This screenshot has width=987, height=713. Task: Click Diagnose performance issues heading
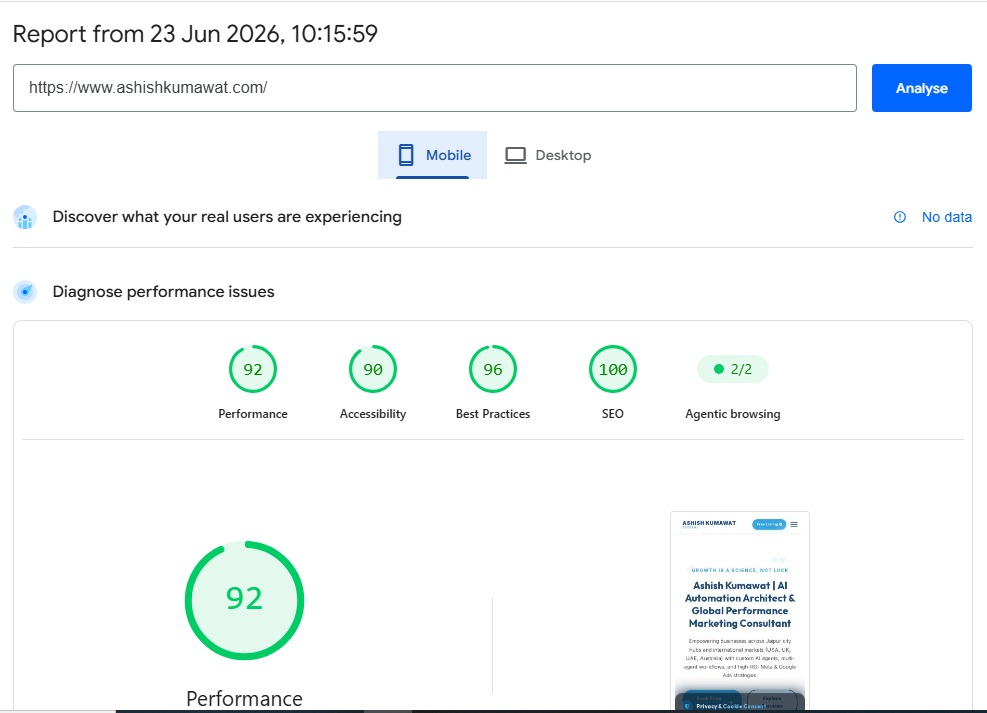point(164,292)
